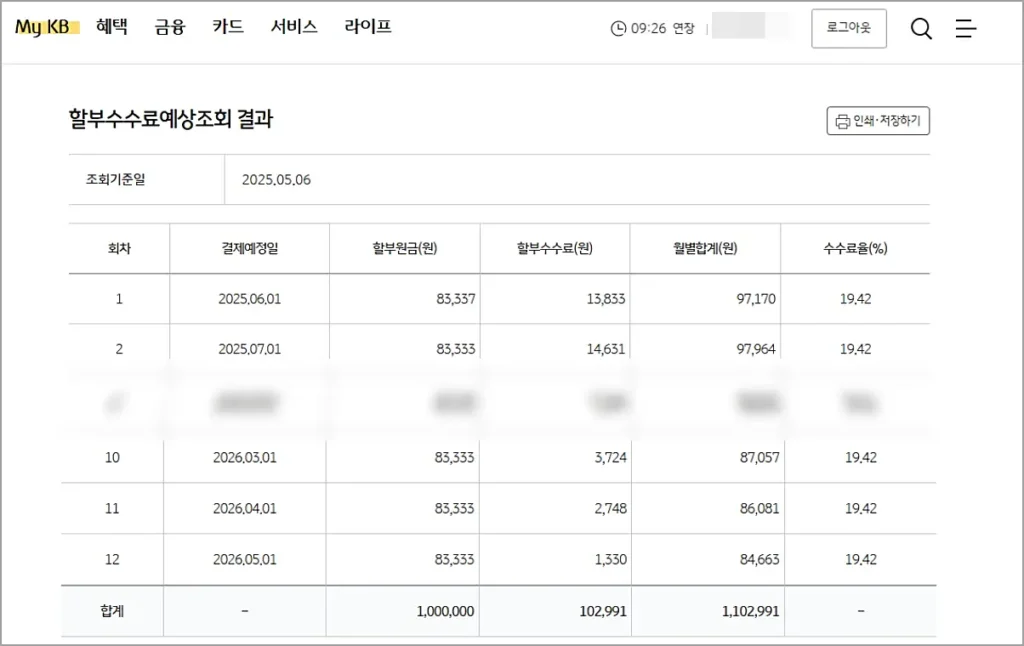Click the 할부원금(원) column header
This screenshot has height=646, width=1024.
tap(405, 248)
